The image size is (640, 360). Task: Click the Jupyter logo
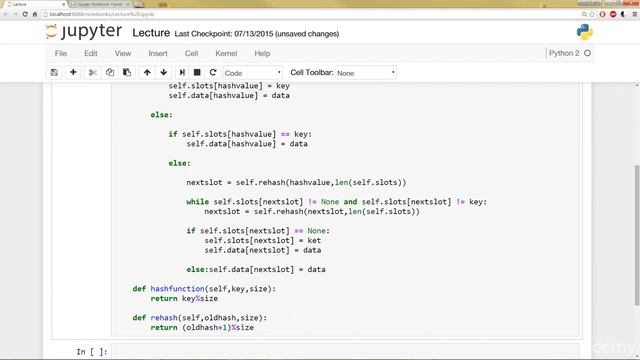click(x=84, y=32)
